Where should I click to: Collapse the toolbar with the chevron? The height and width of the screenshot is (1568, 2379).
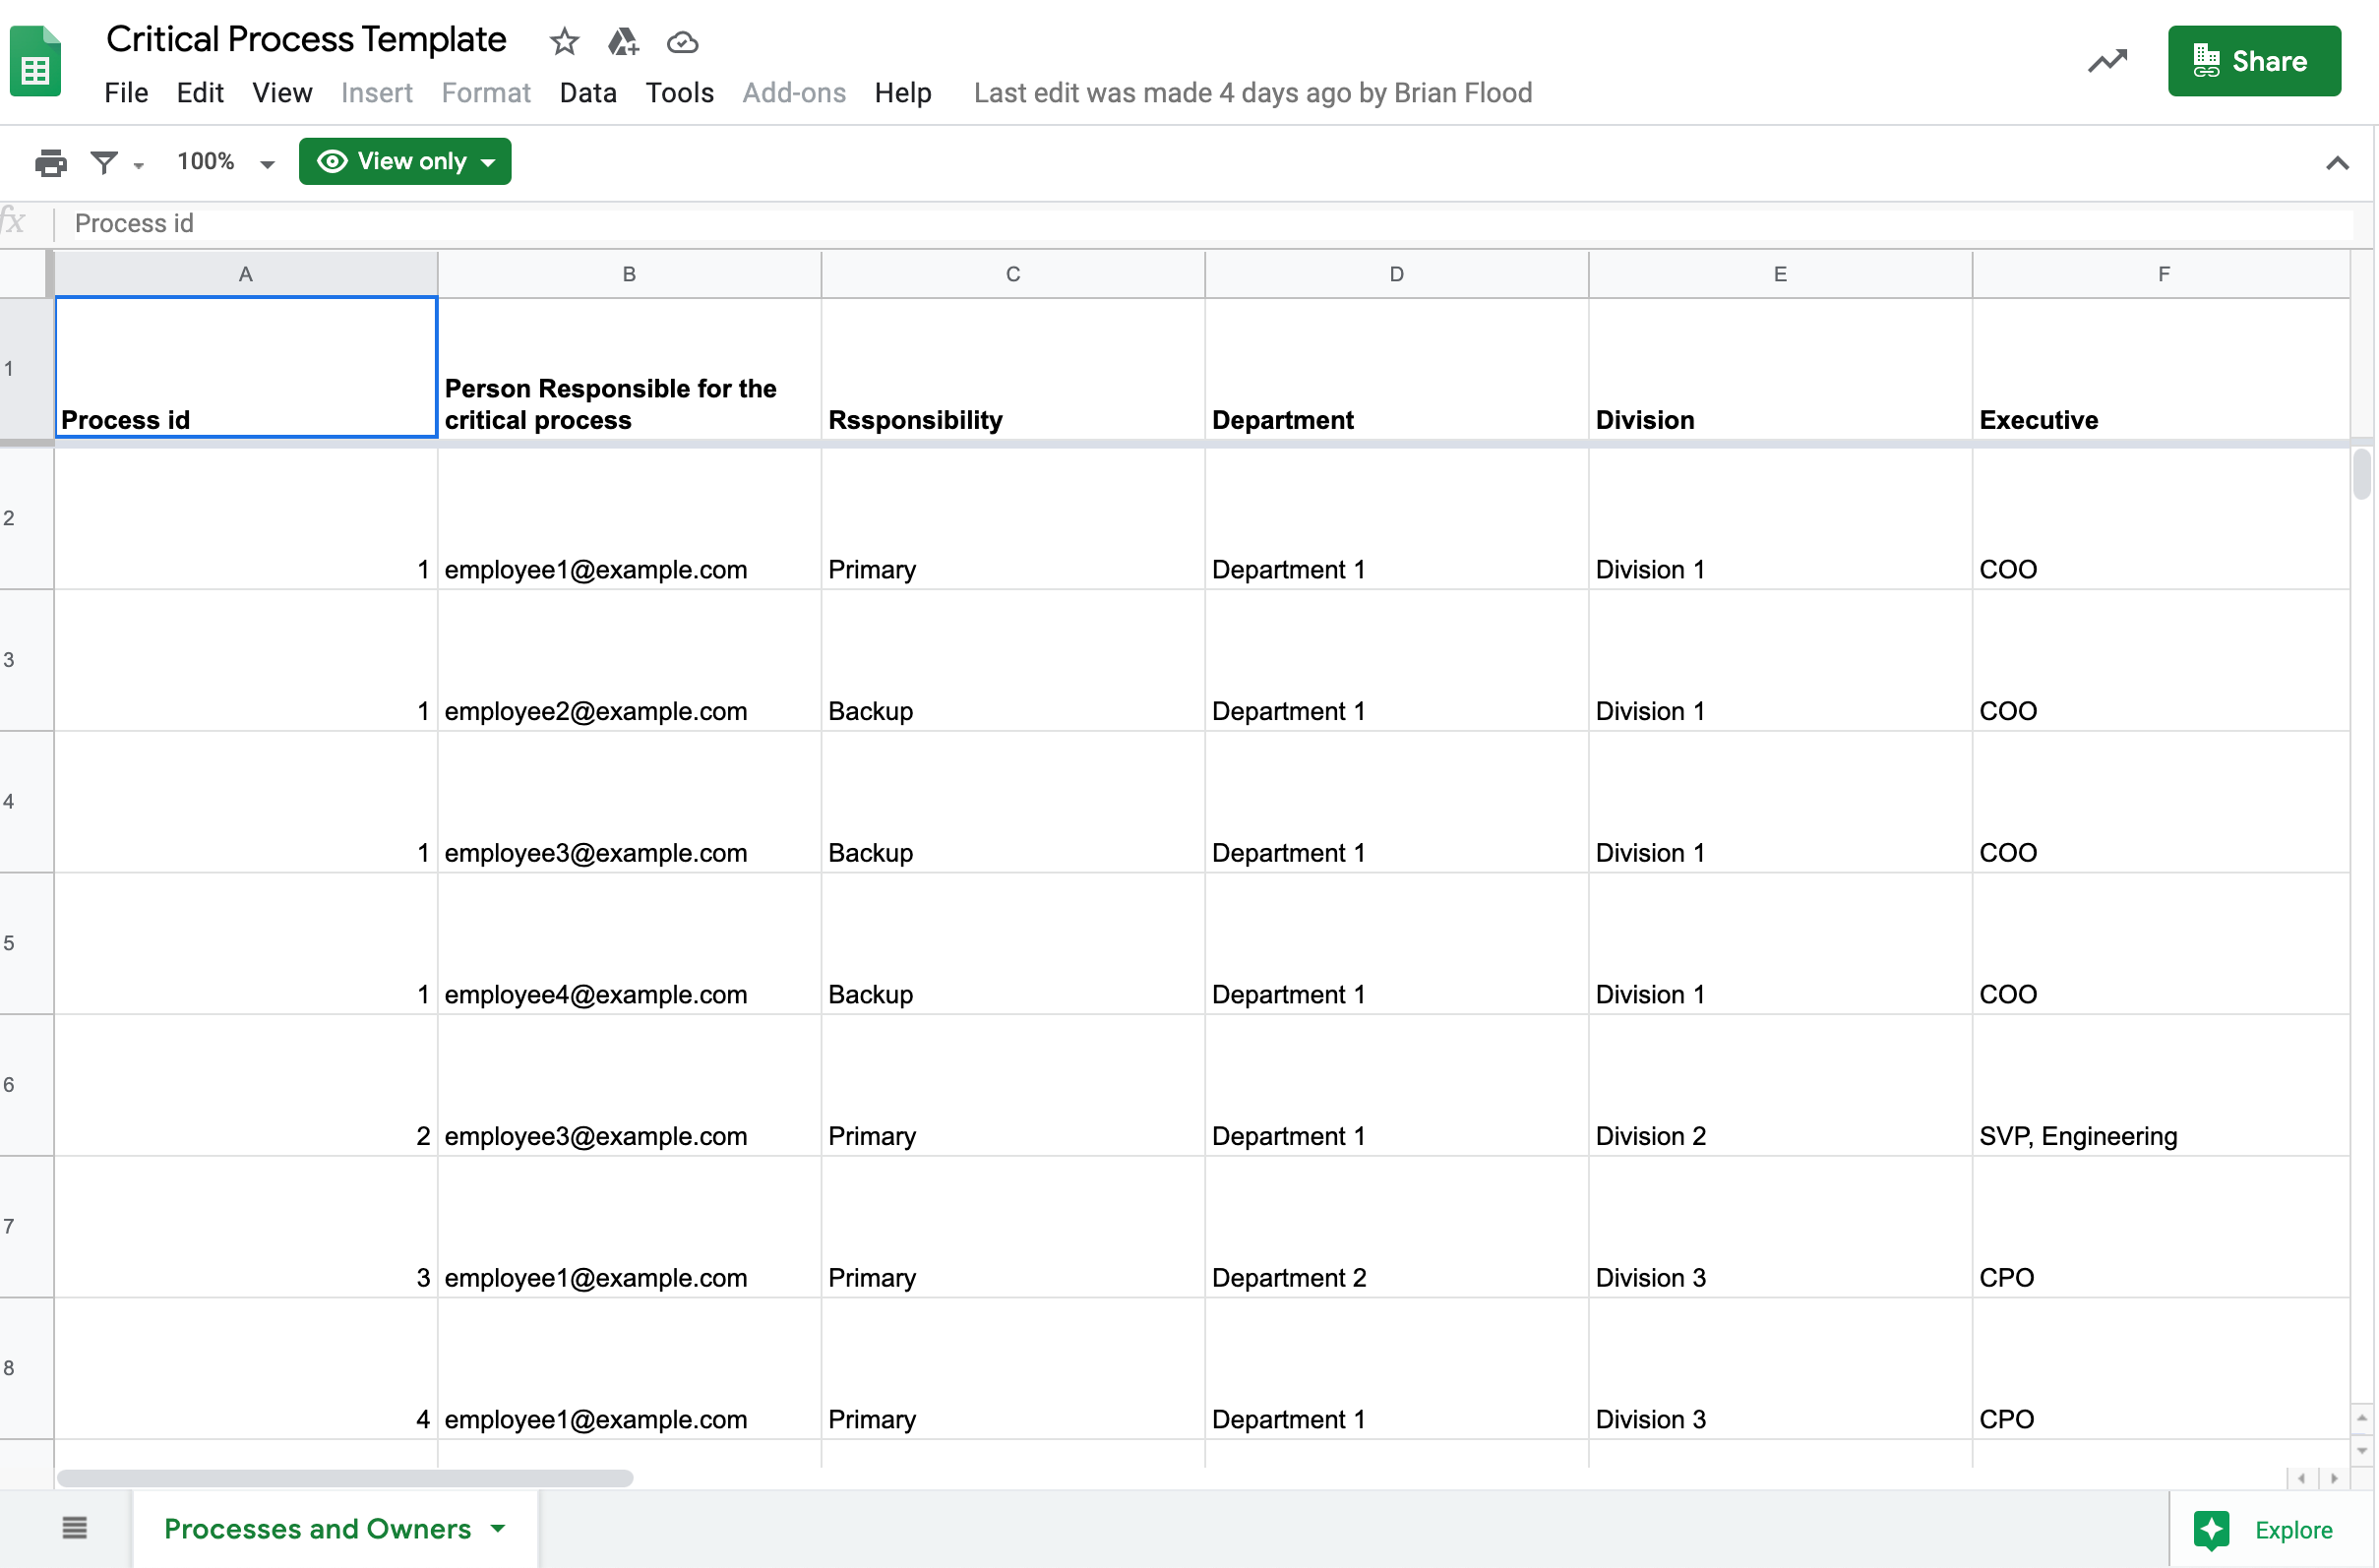click(2337, 163)
